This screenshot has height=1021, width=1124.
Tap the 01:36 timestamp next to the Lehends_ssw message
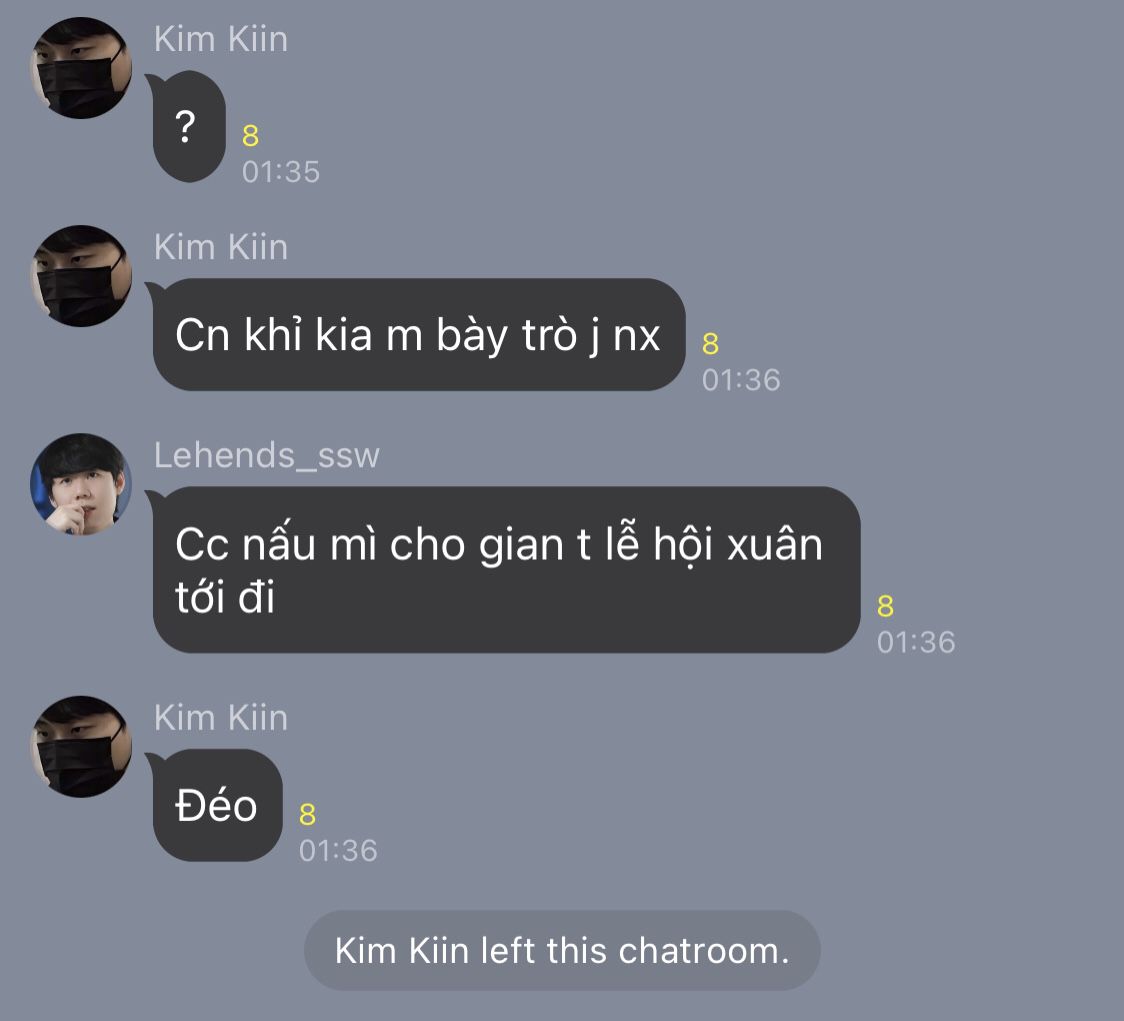pos(916,642)
